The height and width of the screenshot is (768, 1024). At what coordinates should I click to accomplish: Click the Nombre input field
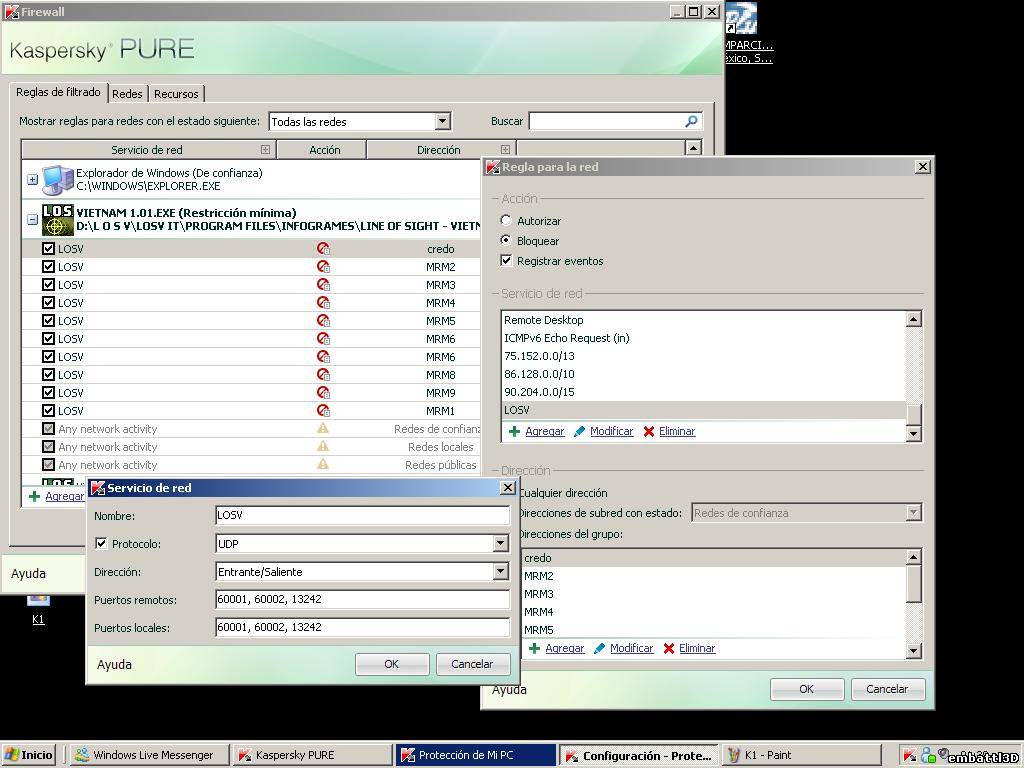362,515
